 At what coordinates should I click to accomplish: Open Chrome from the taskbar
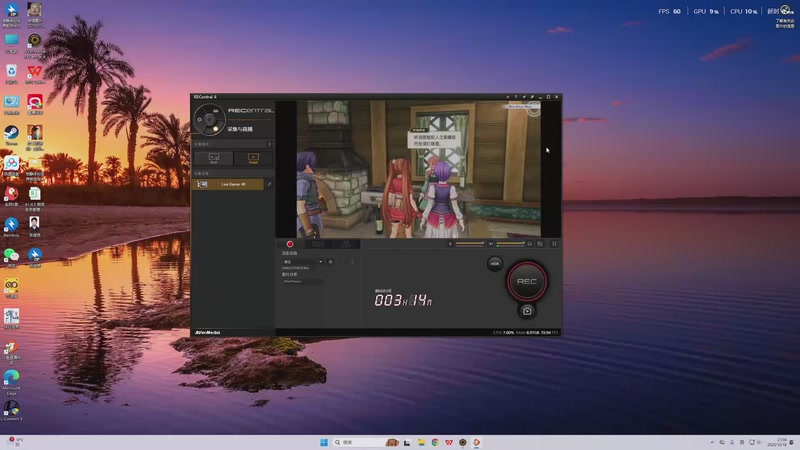(x=435, y=442)
